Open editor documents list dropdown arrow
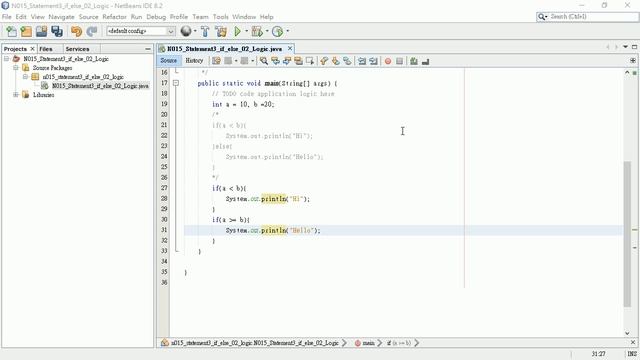Screen dimensions: 640x360 tap(625, 47)
